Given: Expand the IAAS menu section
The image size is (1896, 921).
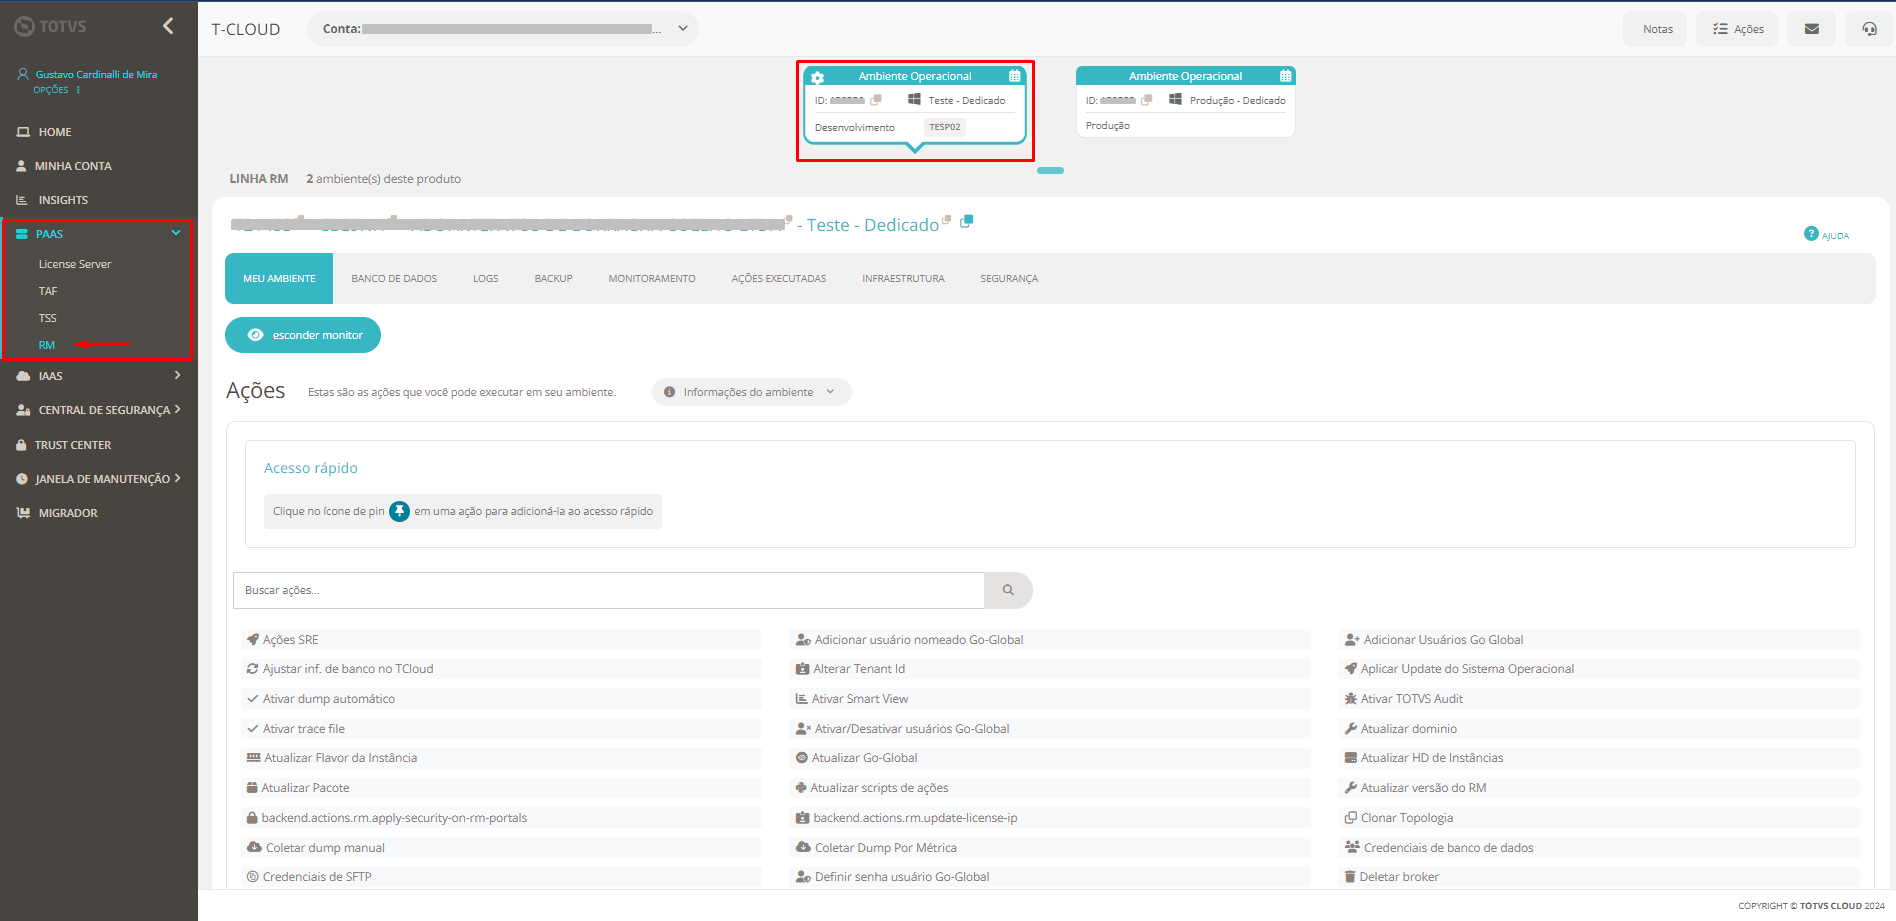Looking at the screenshot, I should (98, 376).
